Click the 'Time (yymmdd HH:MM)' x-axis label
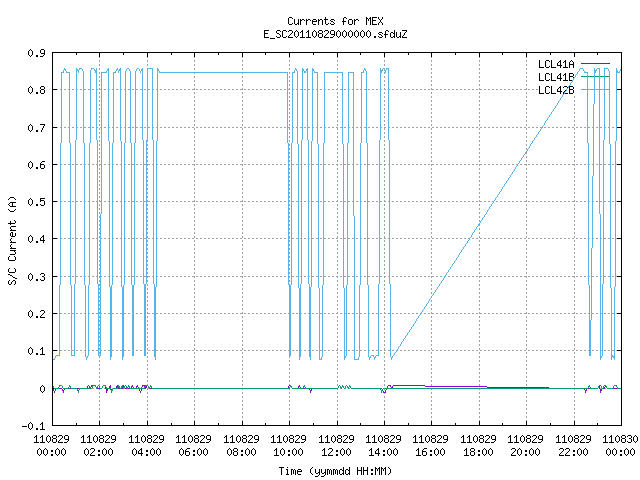This screenshot has width=640, height=480. click(335, 471)
